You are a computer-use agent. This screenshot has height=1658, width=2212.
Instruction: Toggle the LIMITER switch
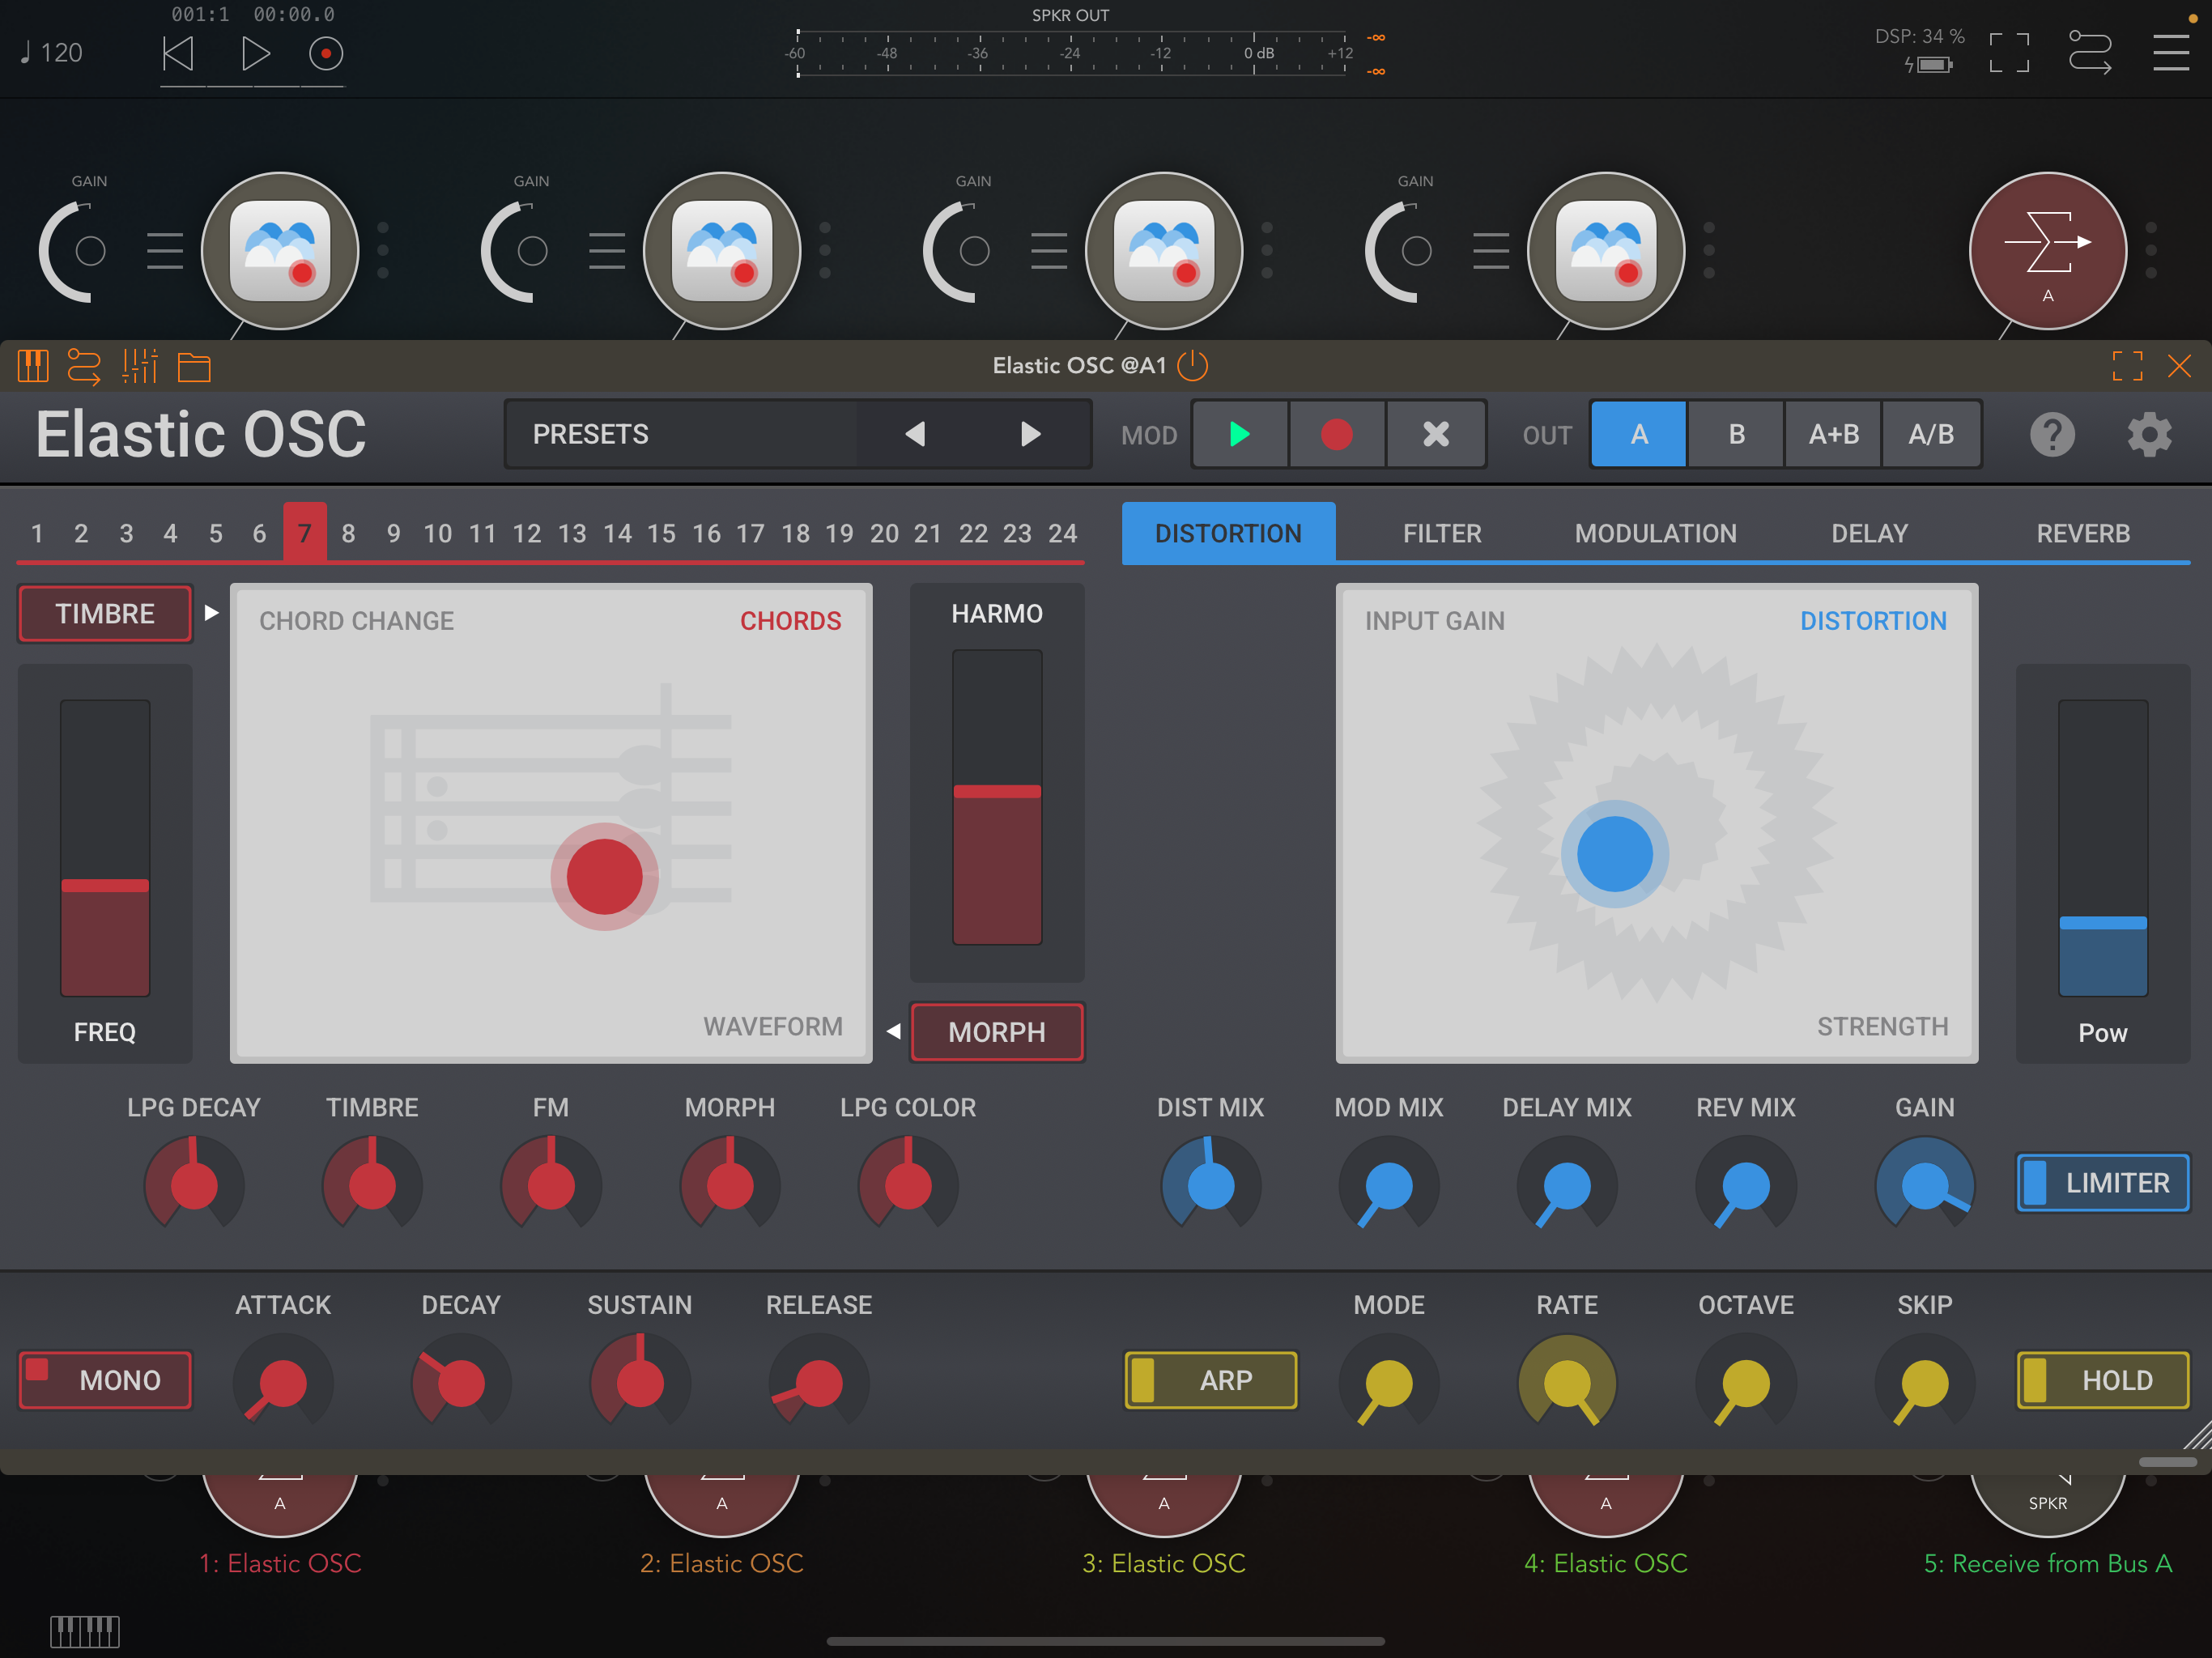click(x=2103, y=1183)
